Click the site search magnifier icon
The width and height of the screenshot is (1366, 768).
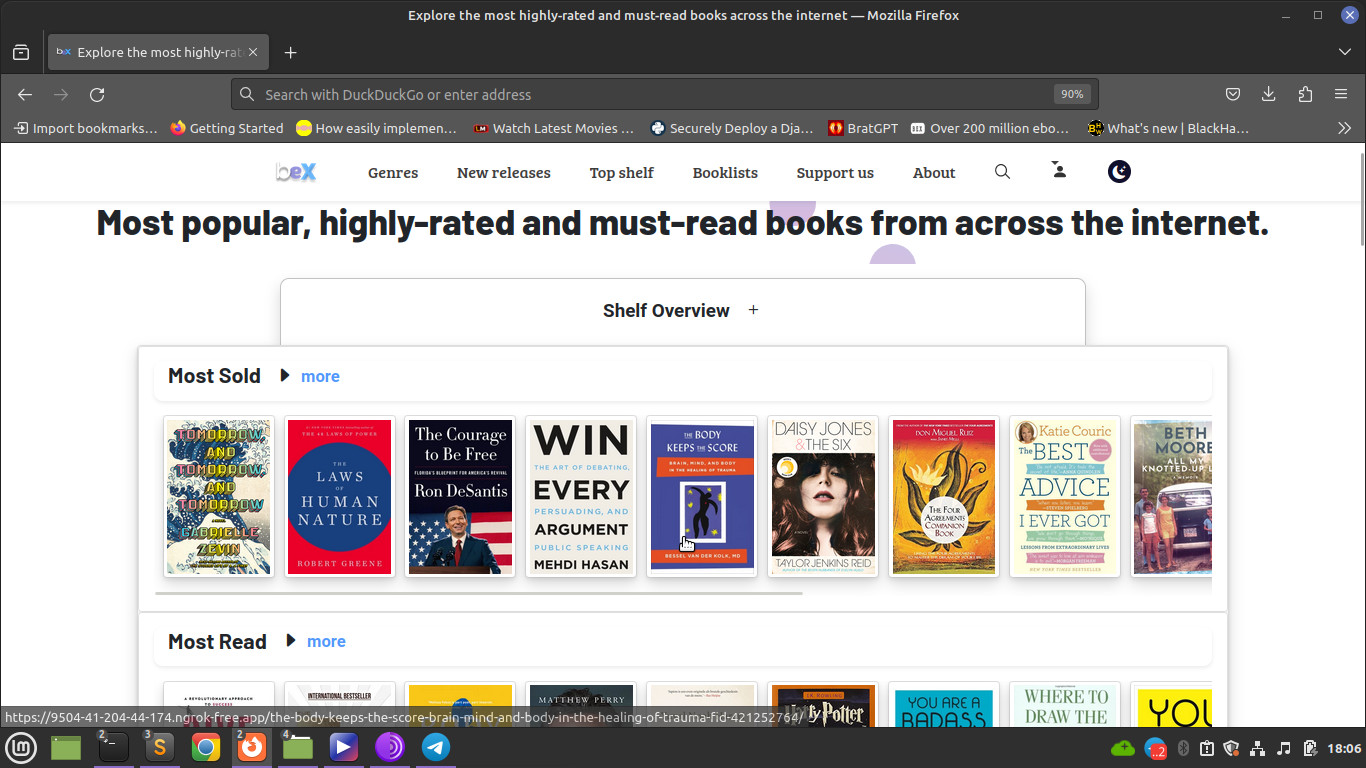pos(1002,172)
